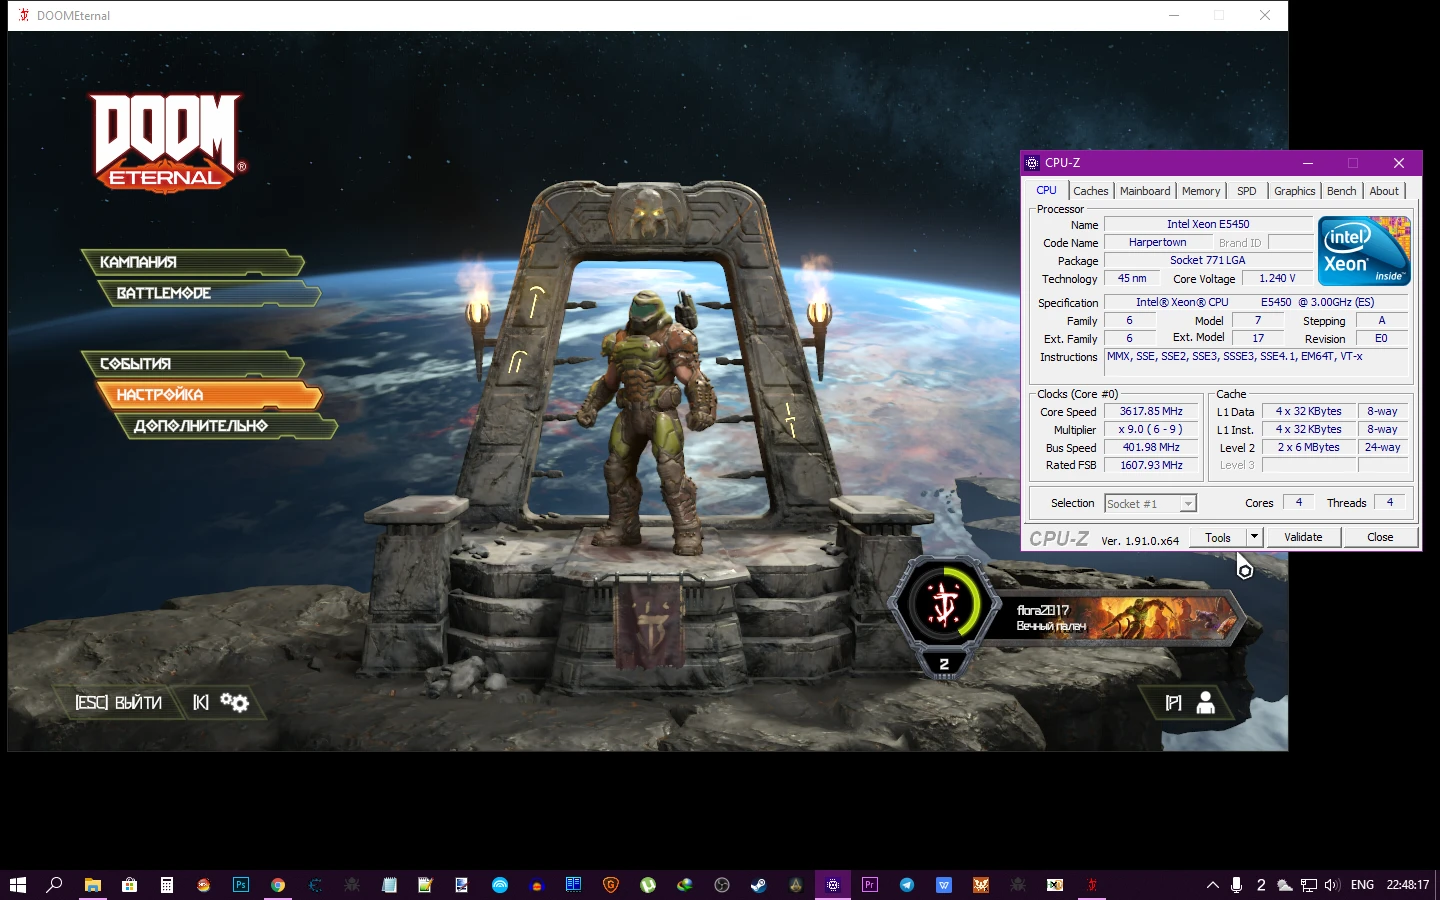This screenshot has width=1440, height=900.
Task: Open Adobe Premiere from the taskbar
Action: point(870,885)
